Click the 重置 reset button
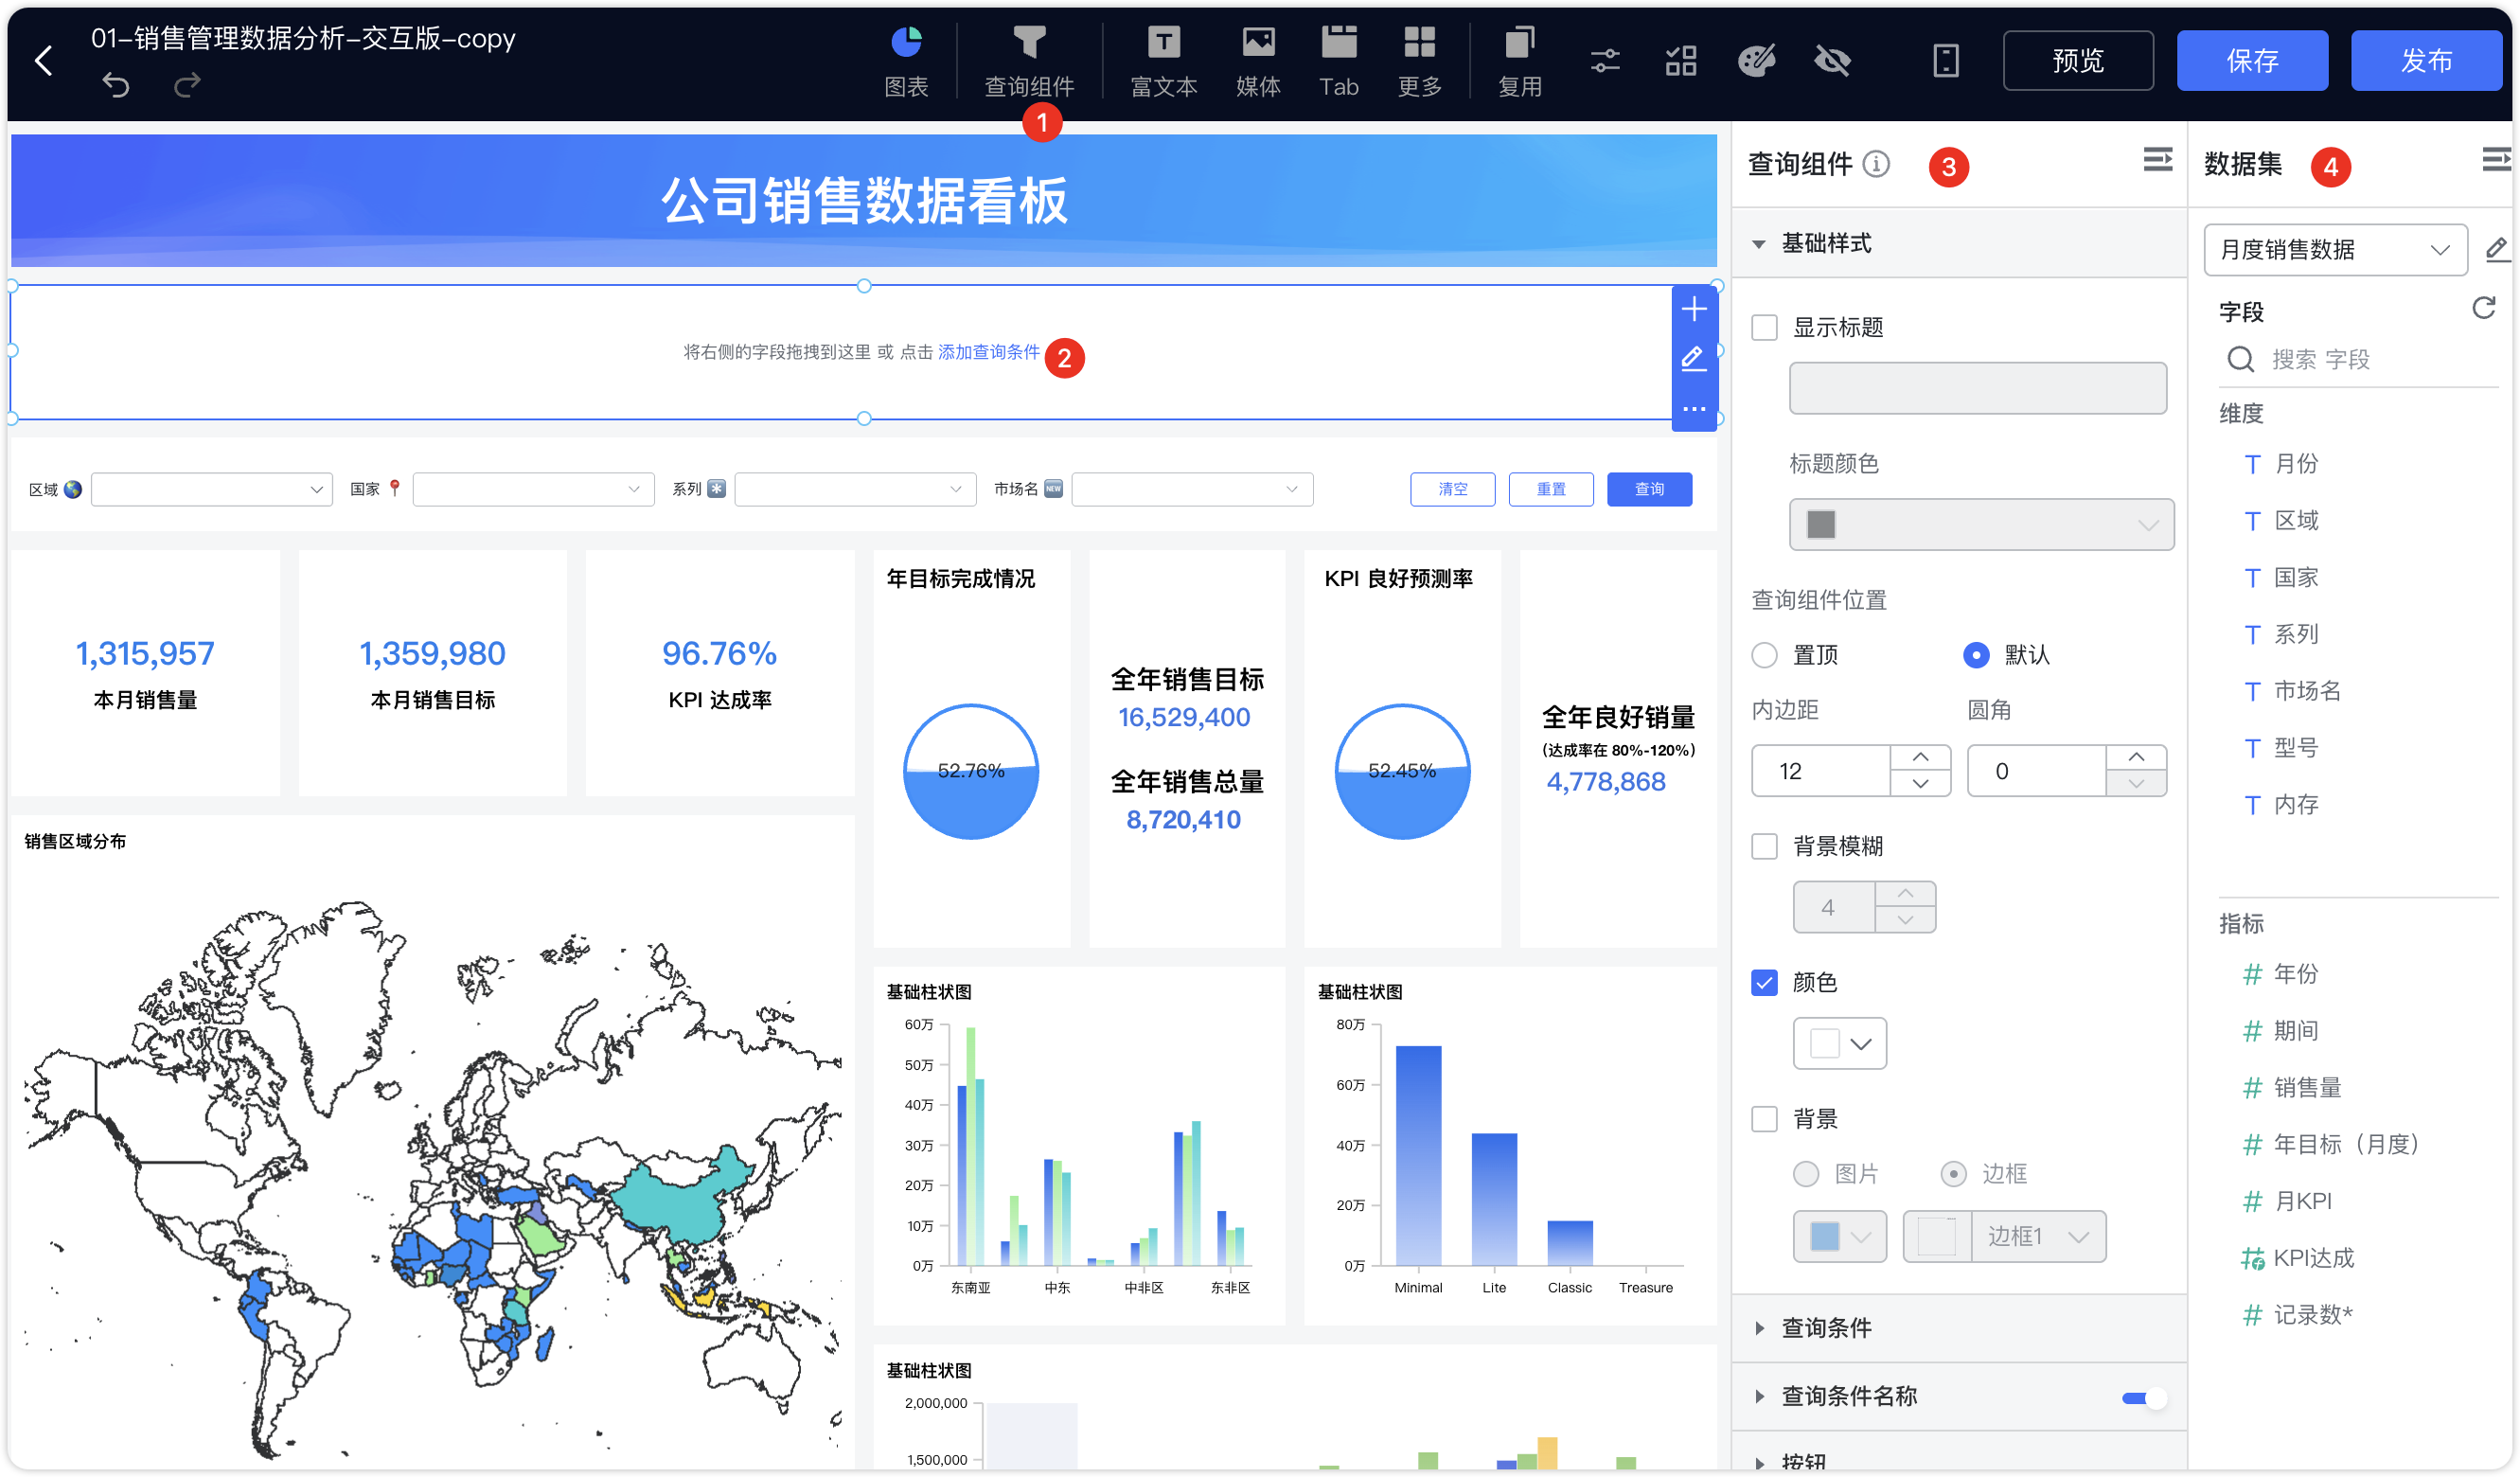2520x1477 pixels. 1550,489
